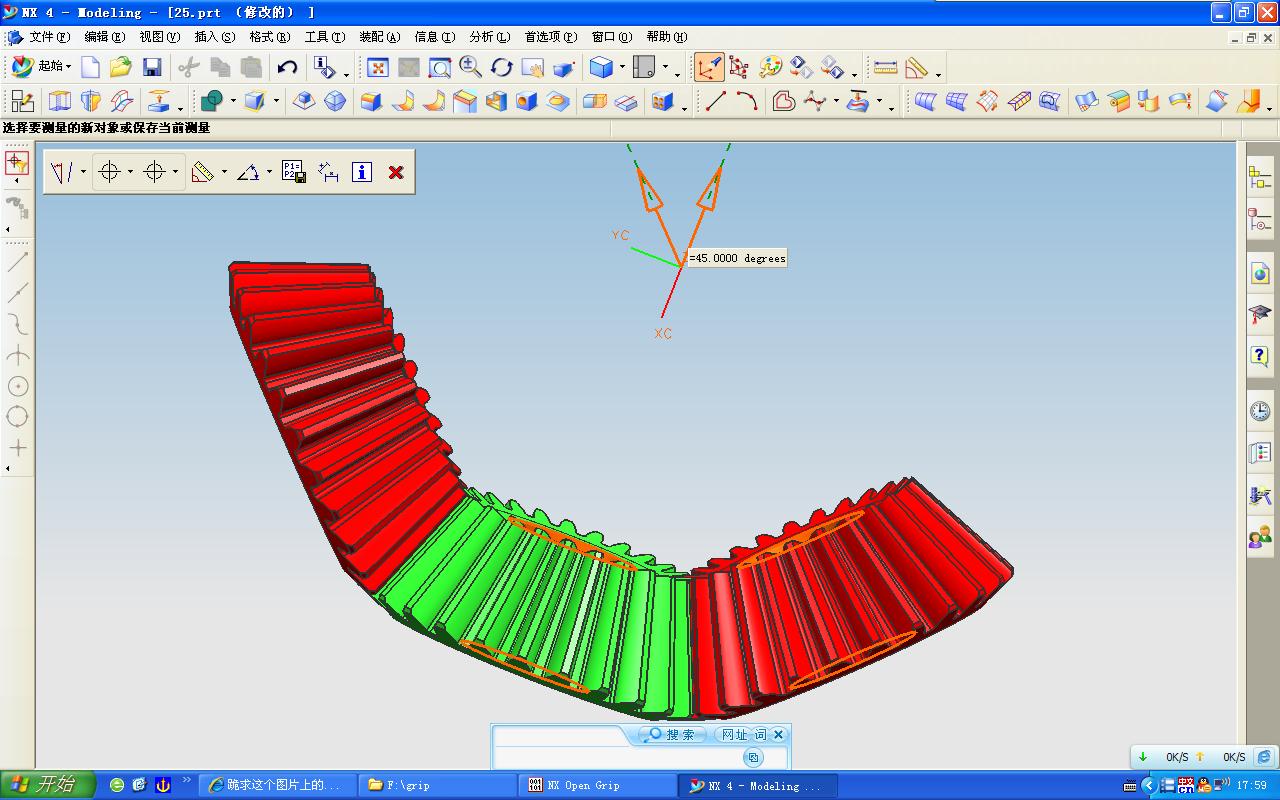Click the Arc curve icon
This screenshot has width=1280, height=800.
[x=746, y=101]
